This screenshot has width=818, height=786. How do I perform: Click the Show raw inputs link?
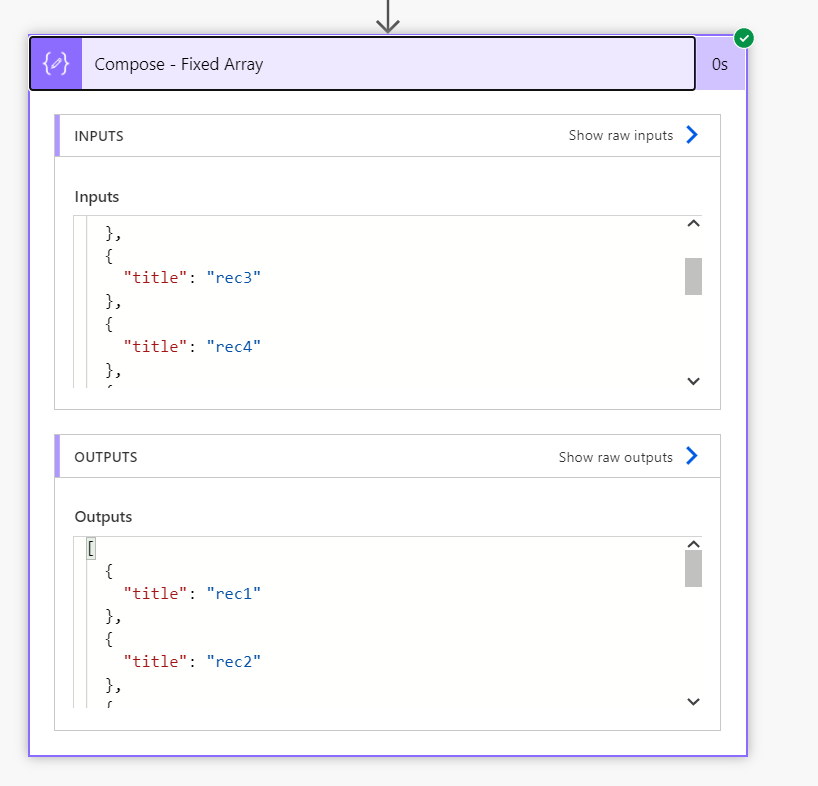point(620,136)
